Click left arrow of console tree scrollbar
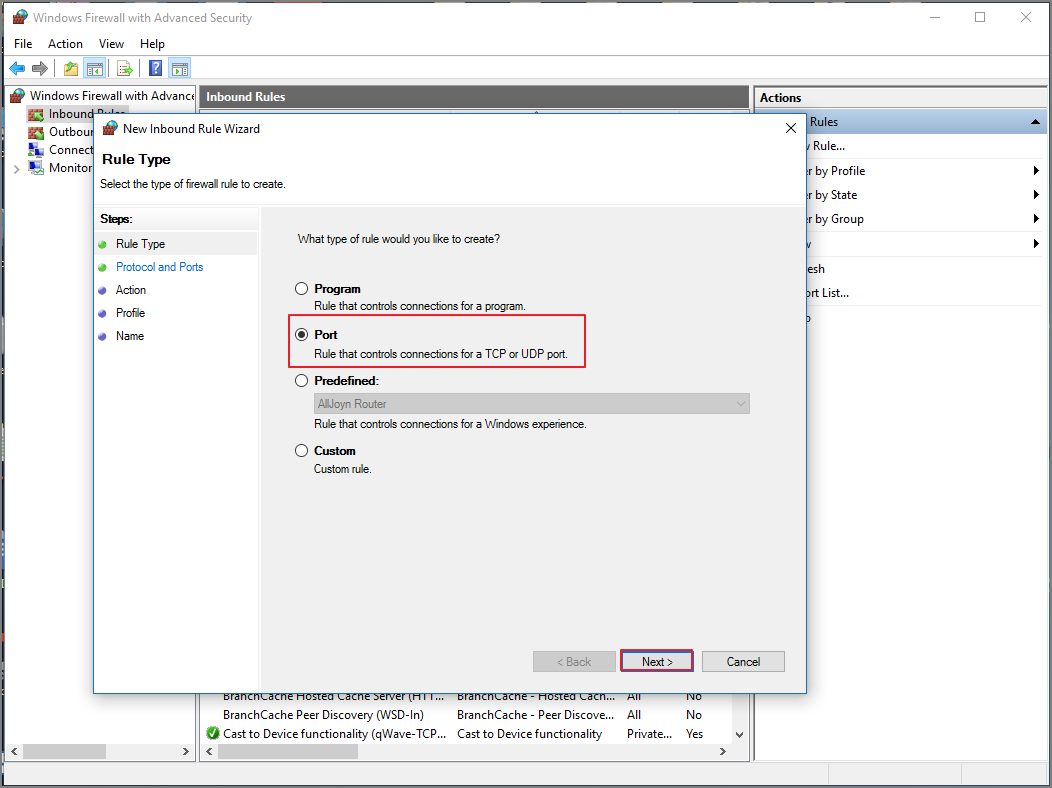Viewport: 1052px width, 788px height. (x=14, y=752)
